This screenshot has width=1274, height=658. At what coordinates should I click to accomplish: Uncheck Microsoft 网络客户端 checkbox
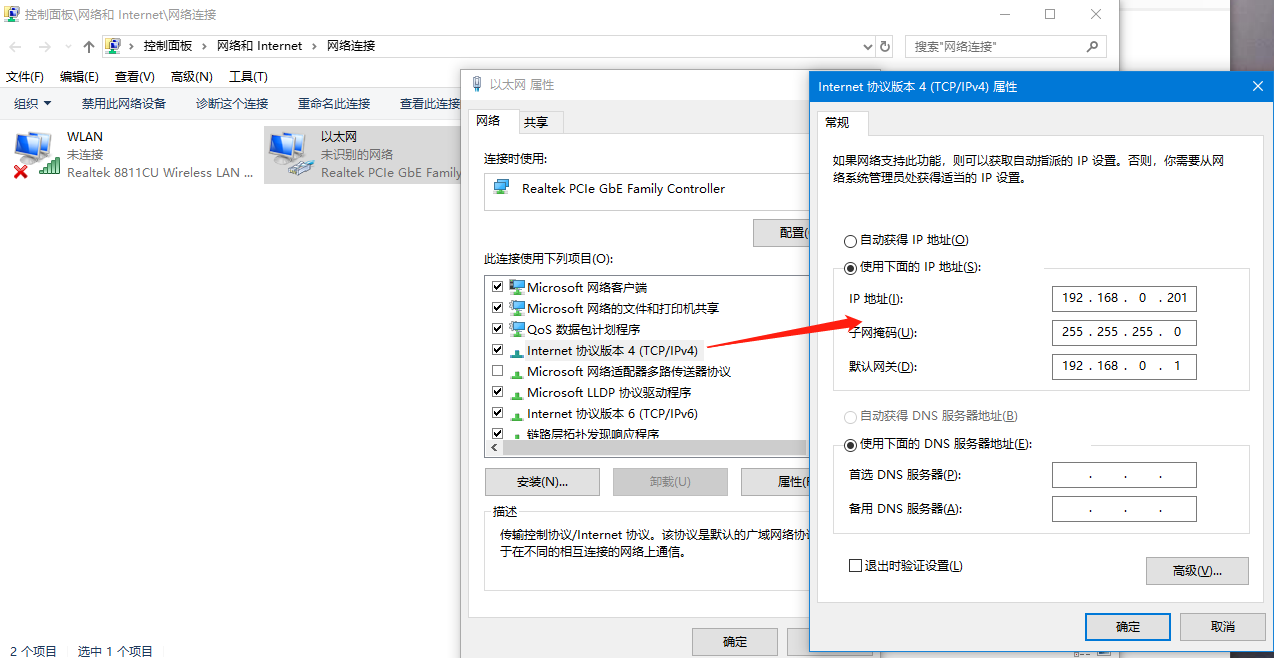(x=498, y=287)
